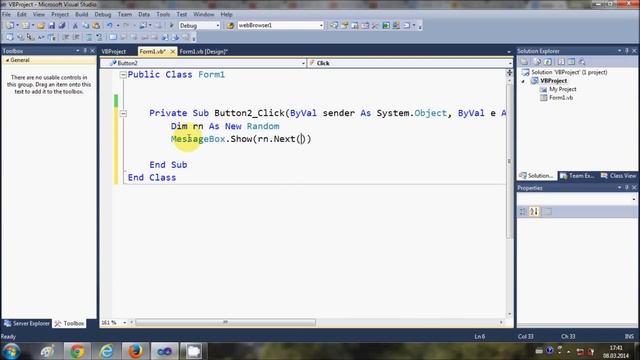Image resolution: width=640 pixels, height=360 pixels.
Task: Collapse the Public Class Form1 region
Action: click(123, 75)
